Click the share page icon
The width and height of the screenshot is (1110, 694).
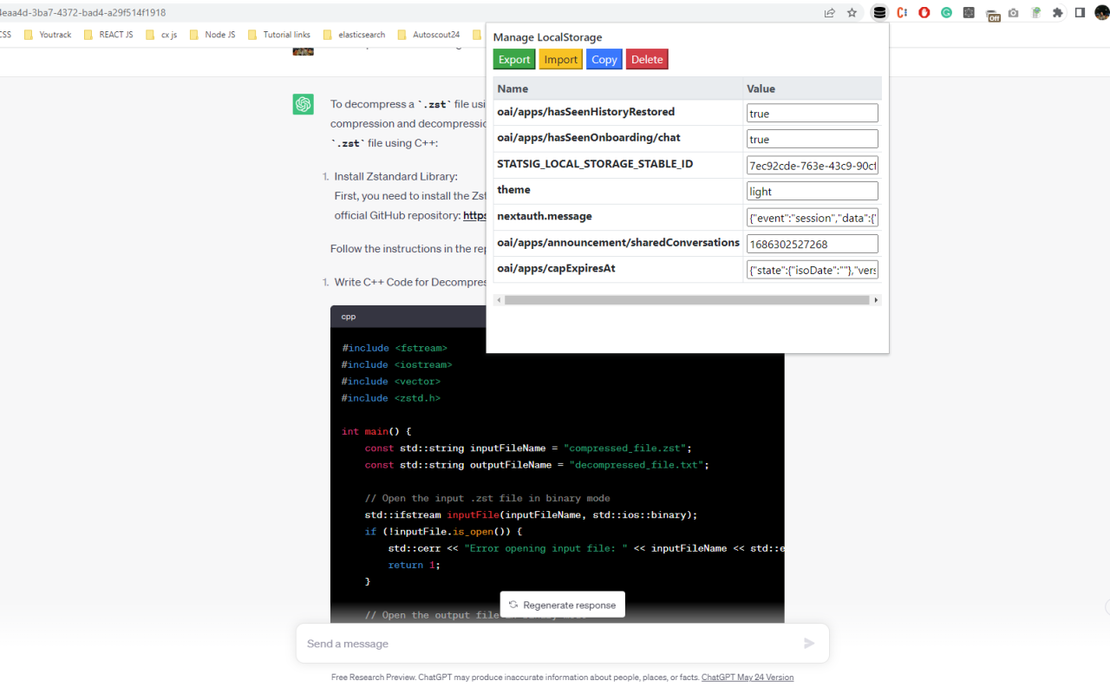tap(828, 13)
